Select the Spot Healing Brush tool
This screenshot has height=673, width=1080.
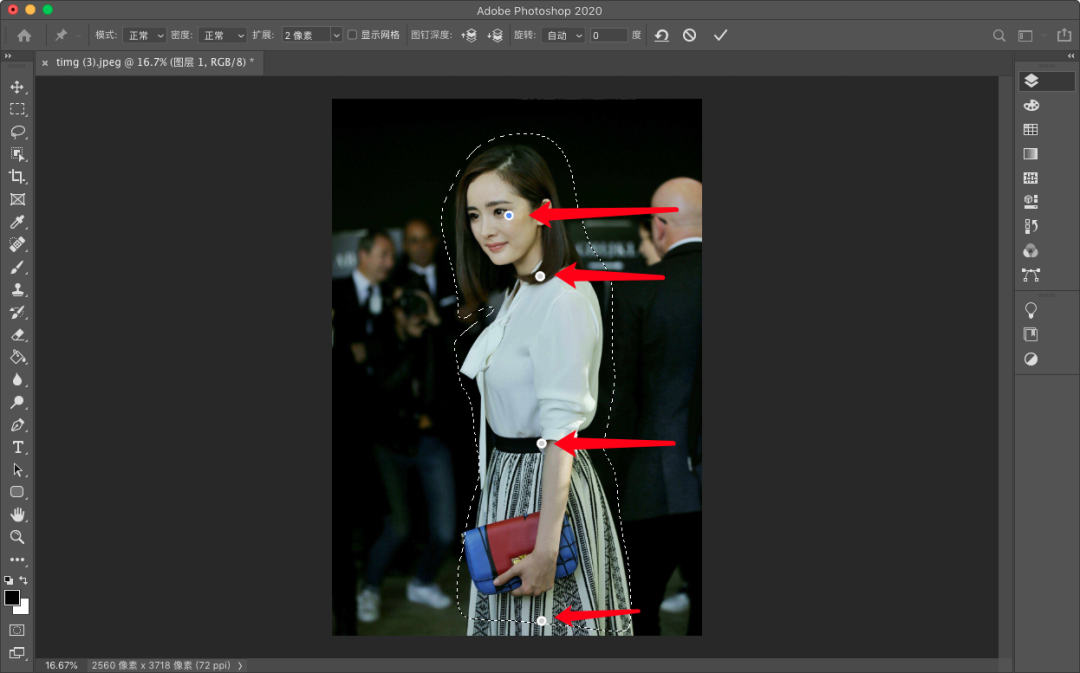17,245
